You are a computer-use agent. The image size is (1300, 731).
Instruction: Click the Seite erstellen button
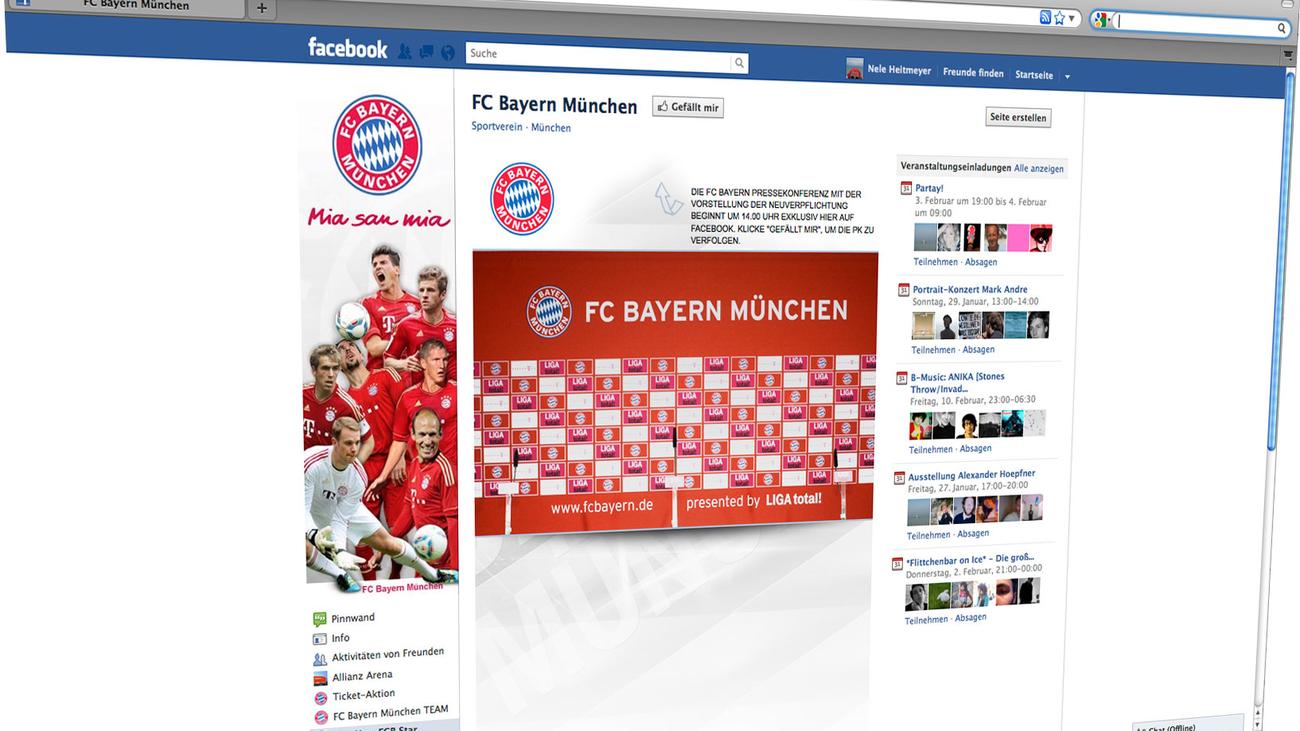1018,117
